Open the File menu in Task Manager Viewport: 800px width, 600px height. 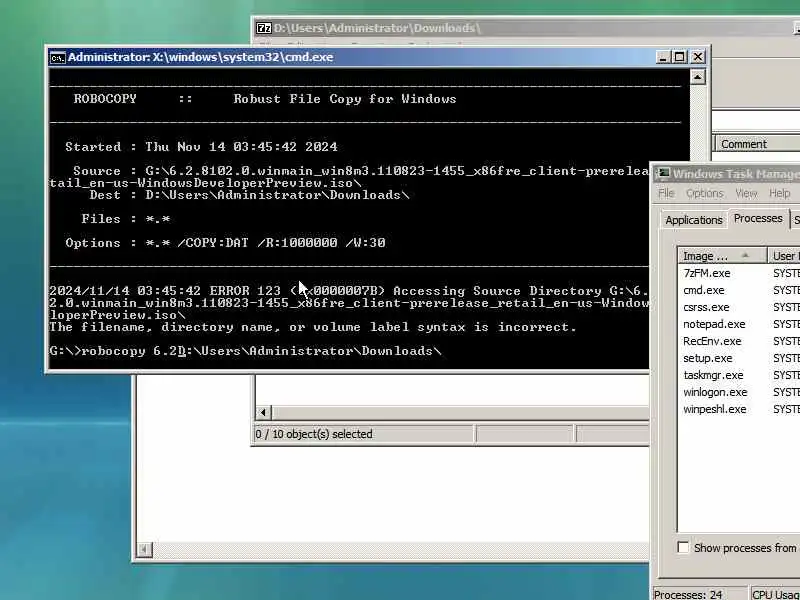pos(666,193)
